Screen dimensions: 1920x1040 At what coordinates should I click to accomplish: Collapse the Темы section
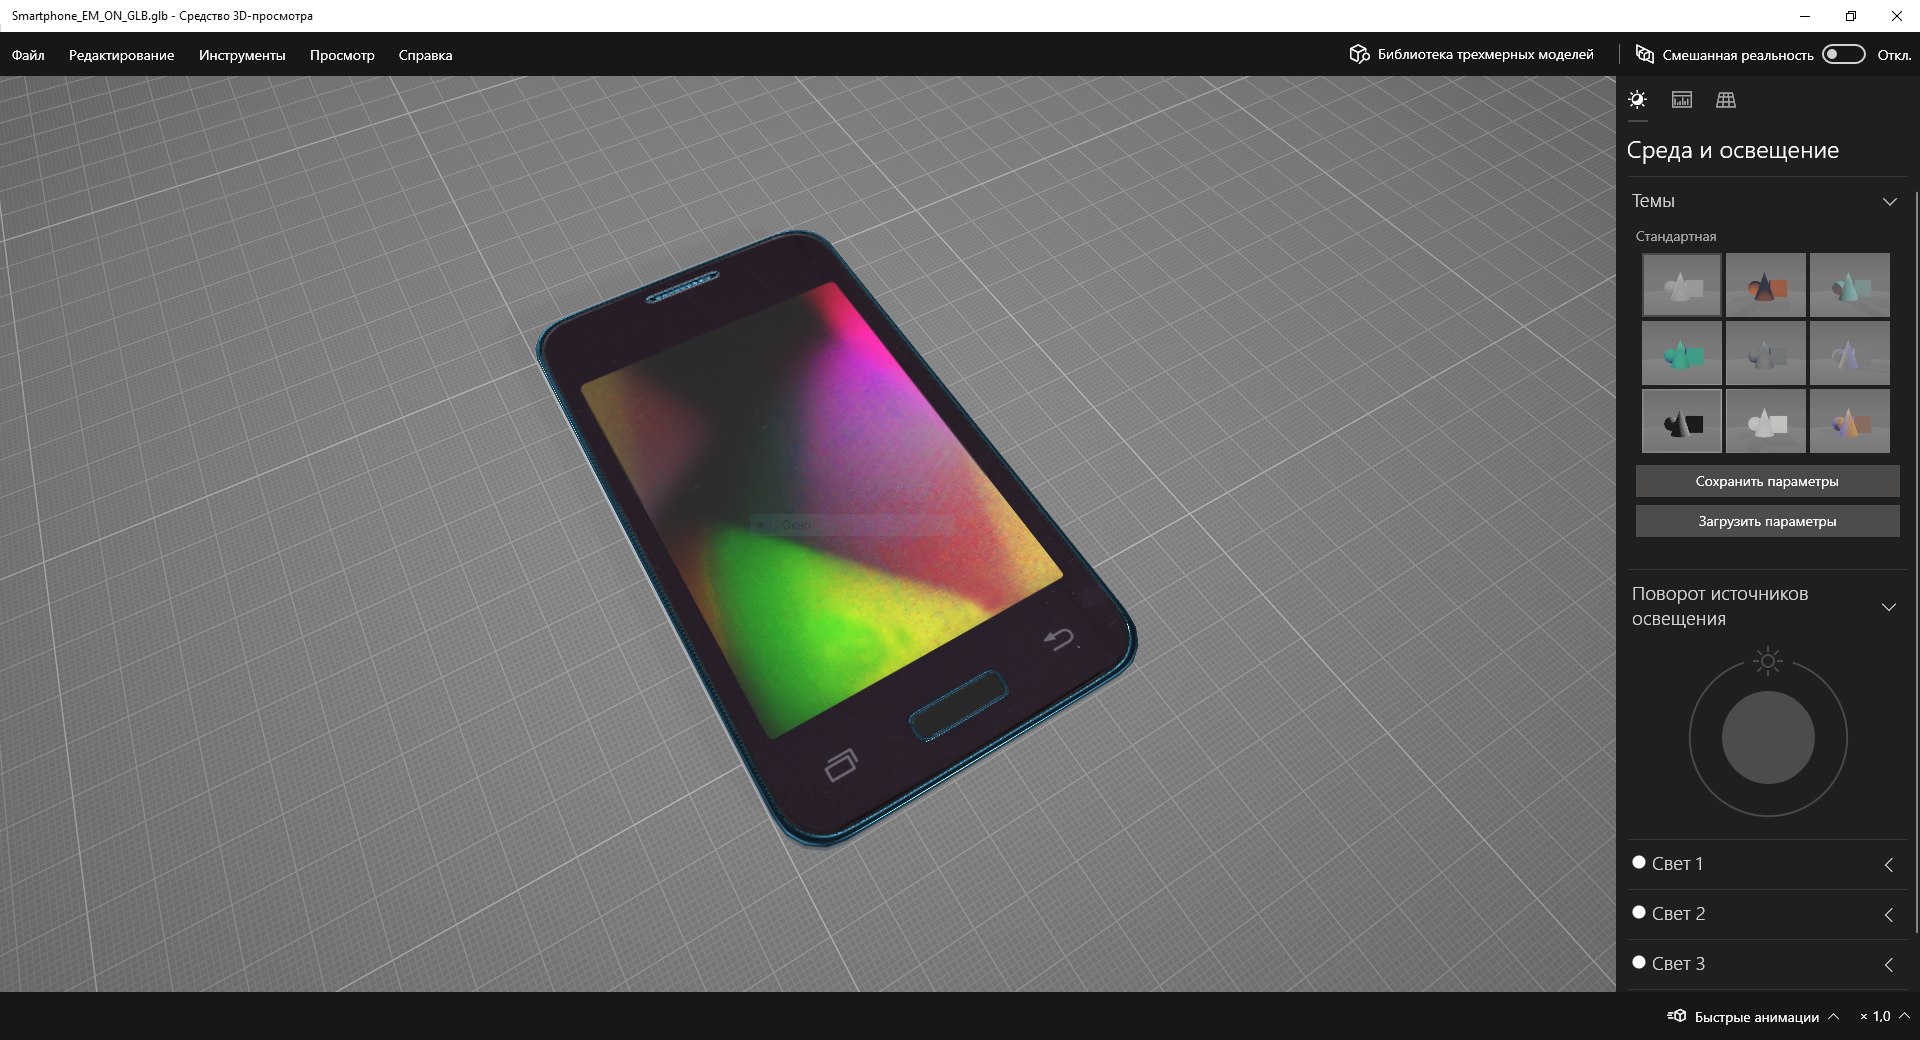tap(1889, 202)
